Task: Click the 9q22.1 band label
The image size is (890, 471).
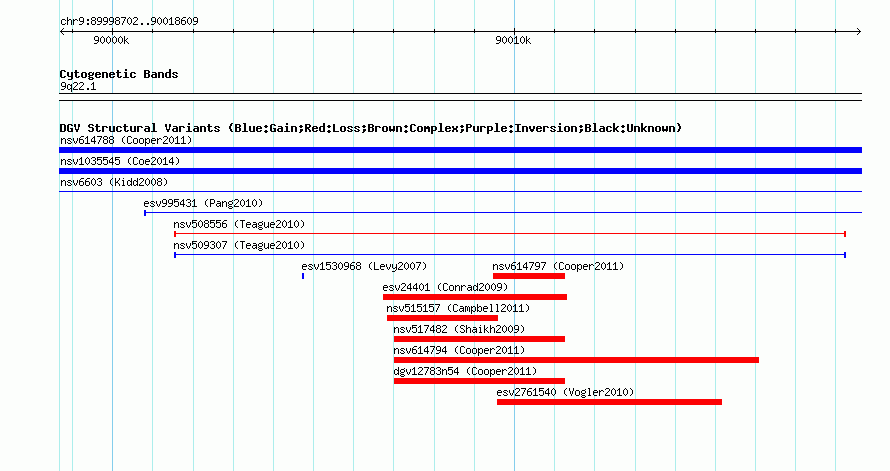Action: pos(78,86)
